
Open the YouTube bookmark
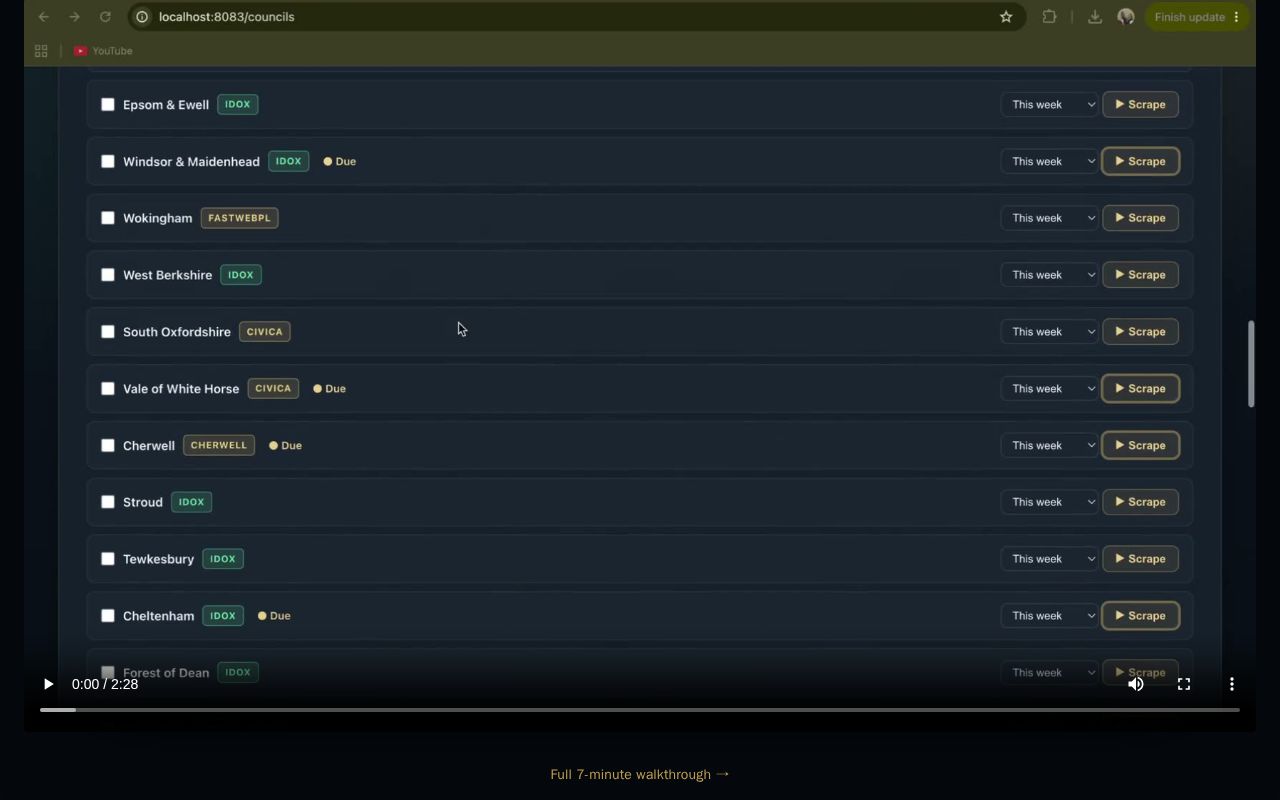(103, 51)
